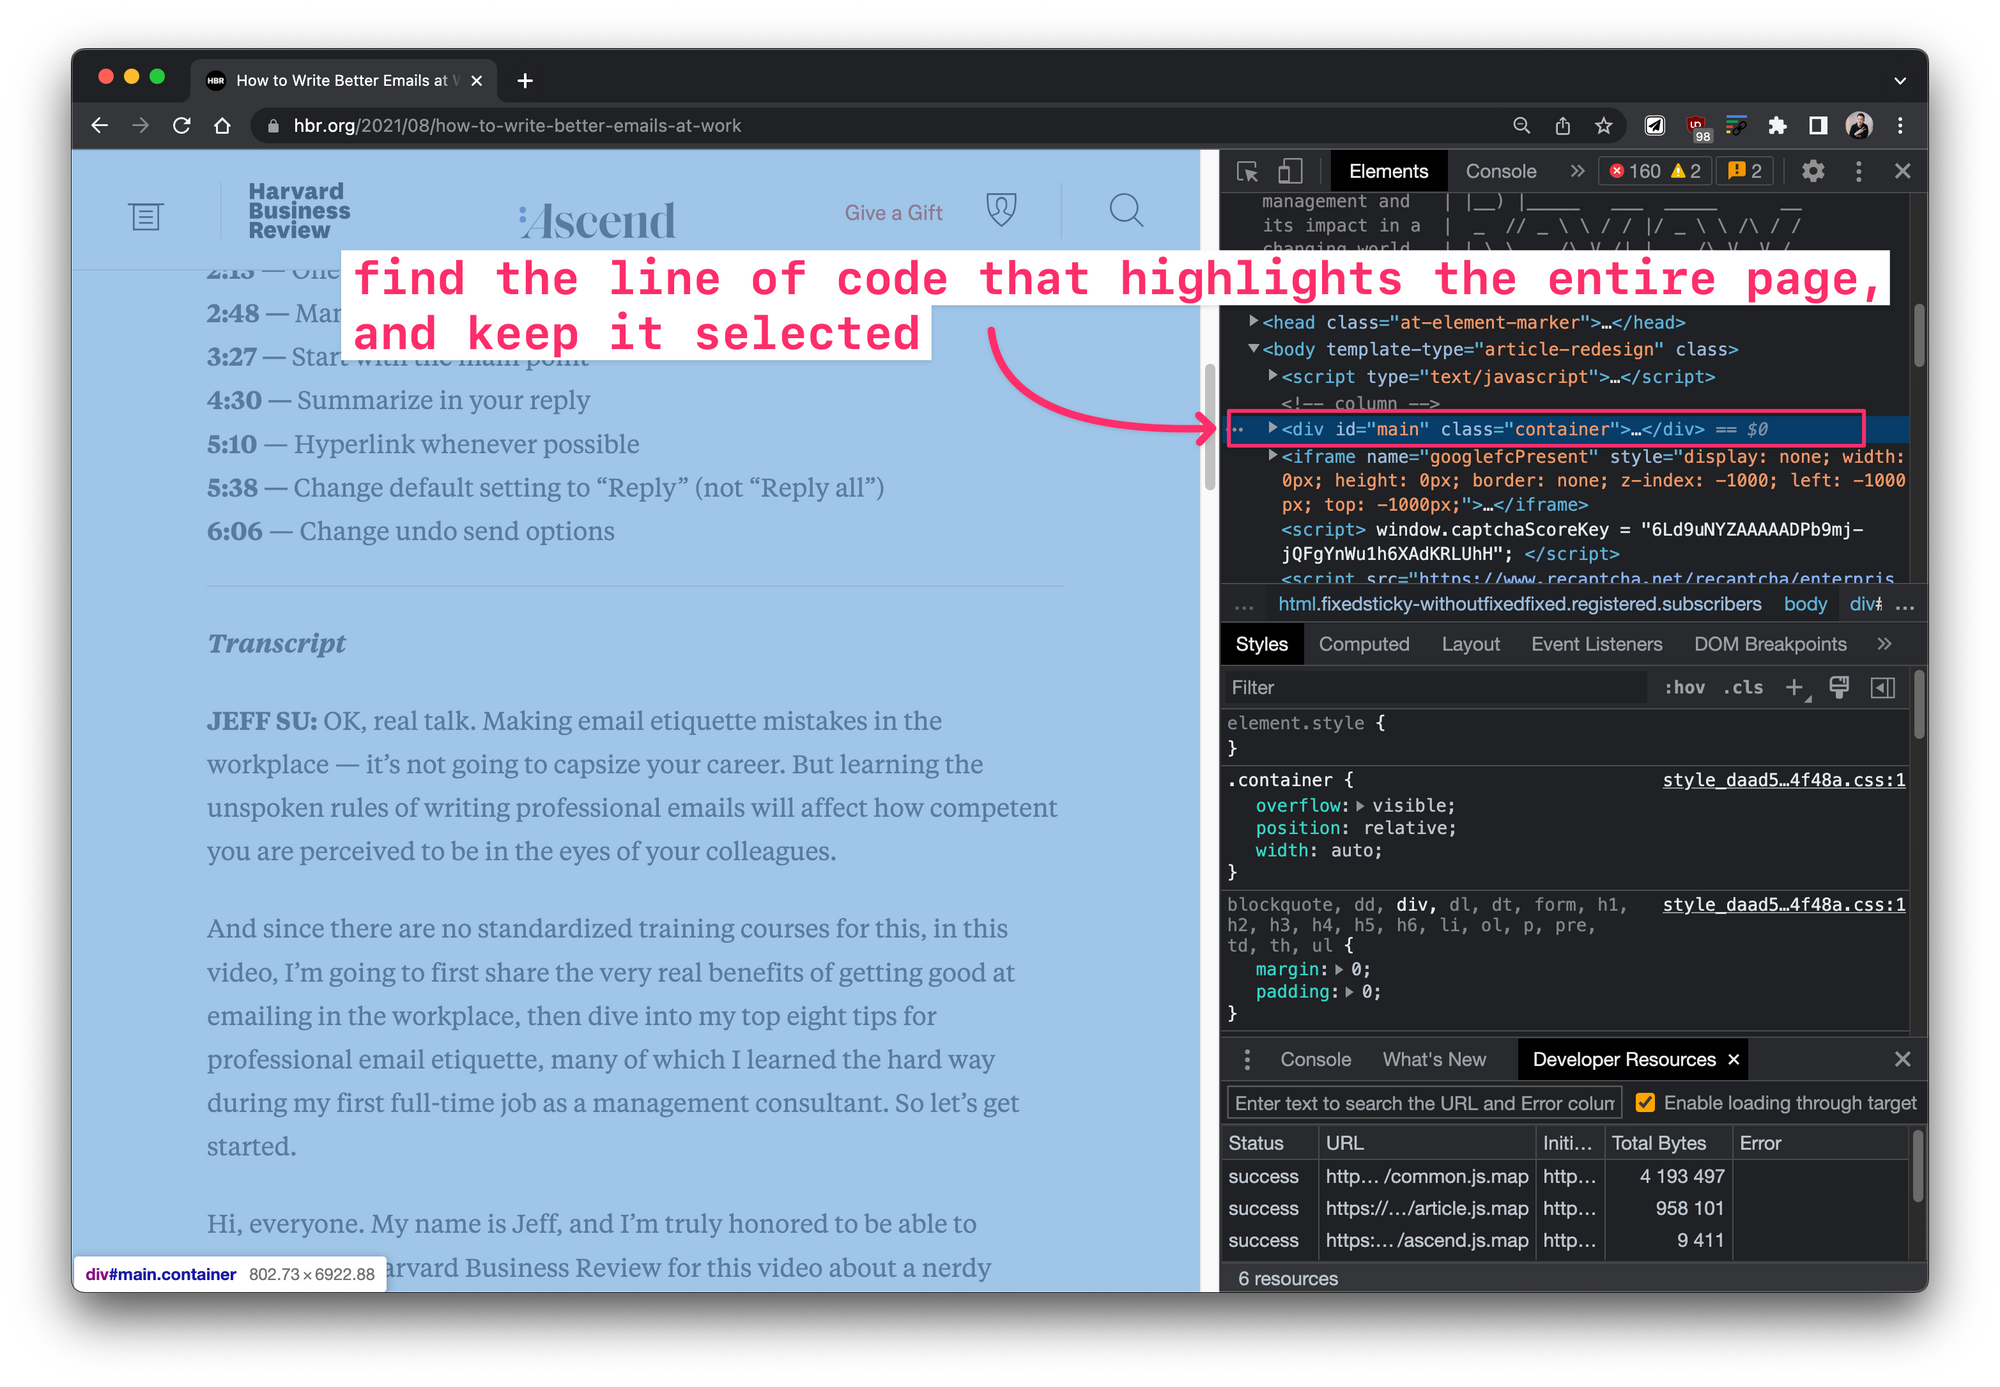Open the Console panel tab

click(x=1500, y=172)
